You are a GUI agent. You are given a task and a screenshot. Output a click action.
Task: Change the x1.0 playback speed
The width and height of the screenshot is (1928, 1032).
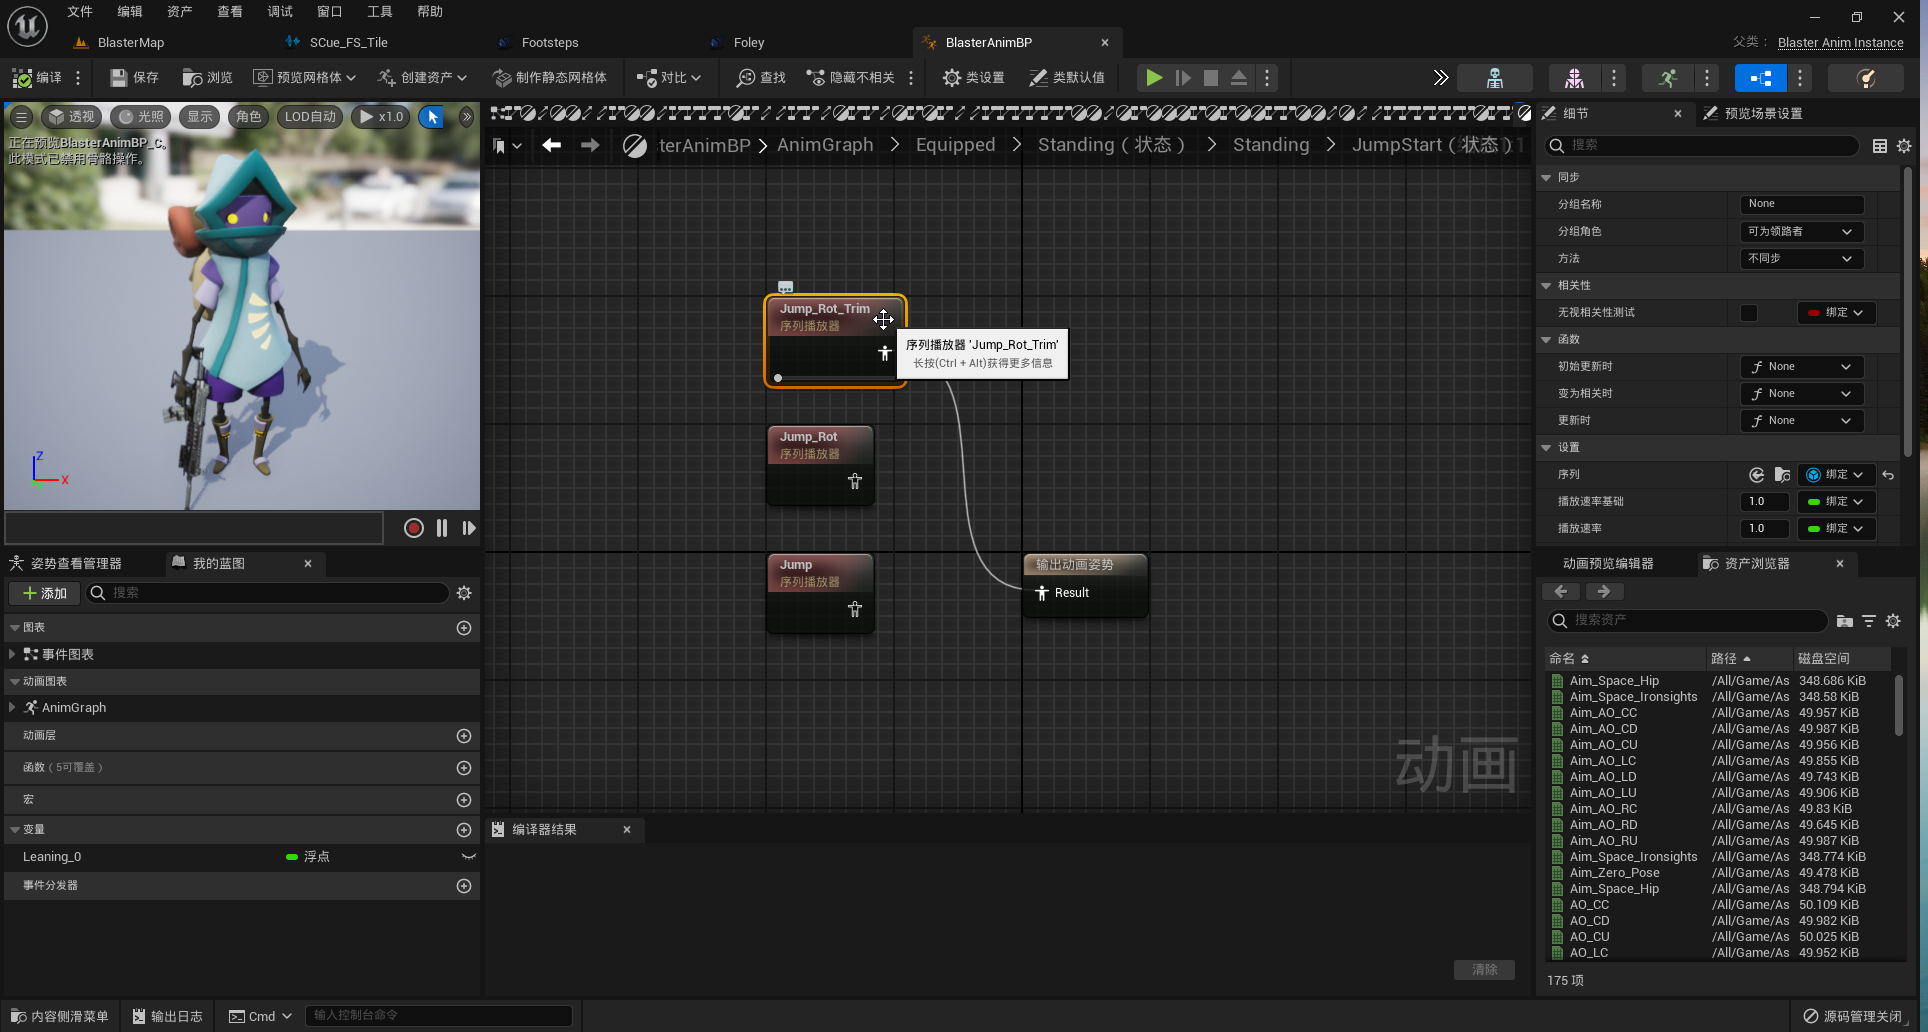coord(381,117)
